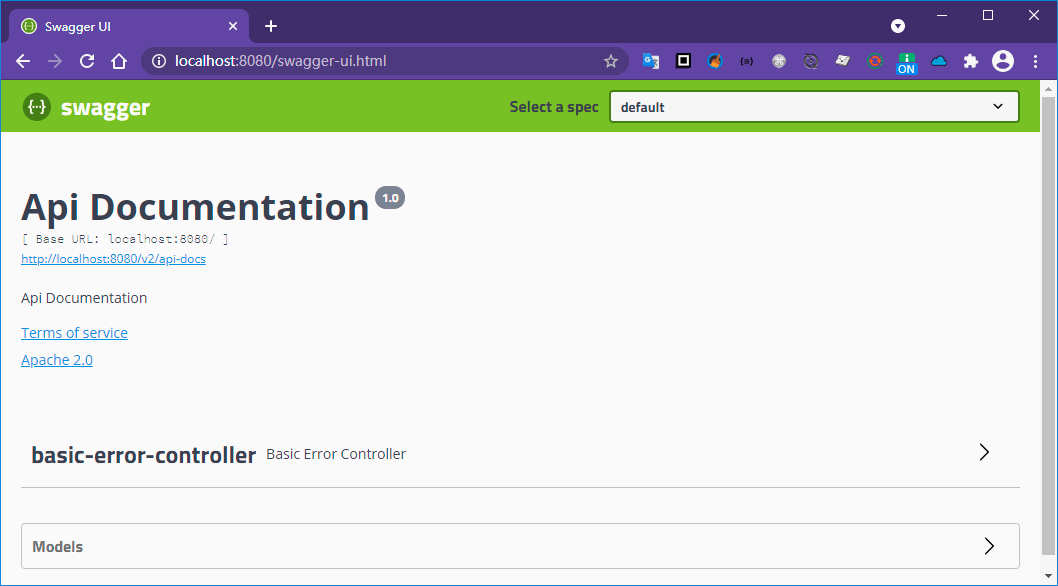Expand the basic-error-controller section arrow
1058x586 pixels.
point(984,452)
